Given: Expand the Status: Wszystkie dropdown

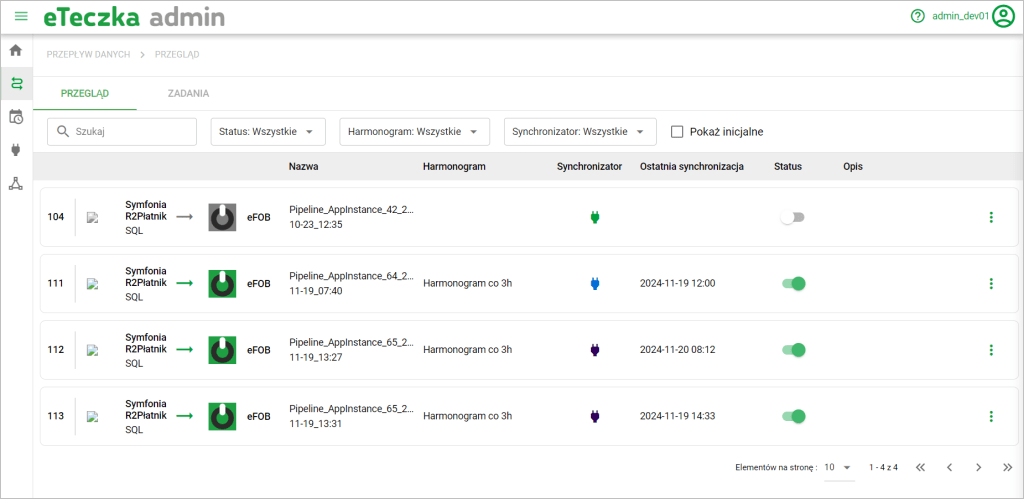Looking at the screenshot, I should coord(268,132).
